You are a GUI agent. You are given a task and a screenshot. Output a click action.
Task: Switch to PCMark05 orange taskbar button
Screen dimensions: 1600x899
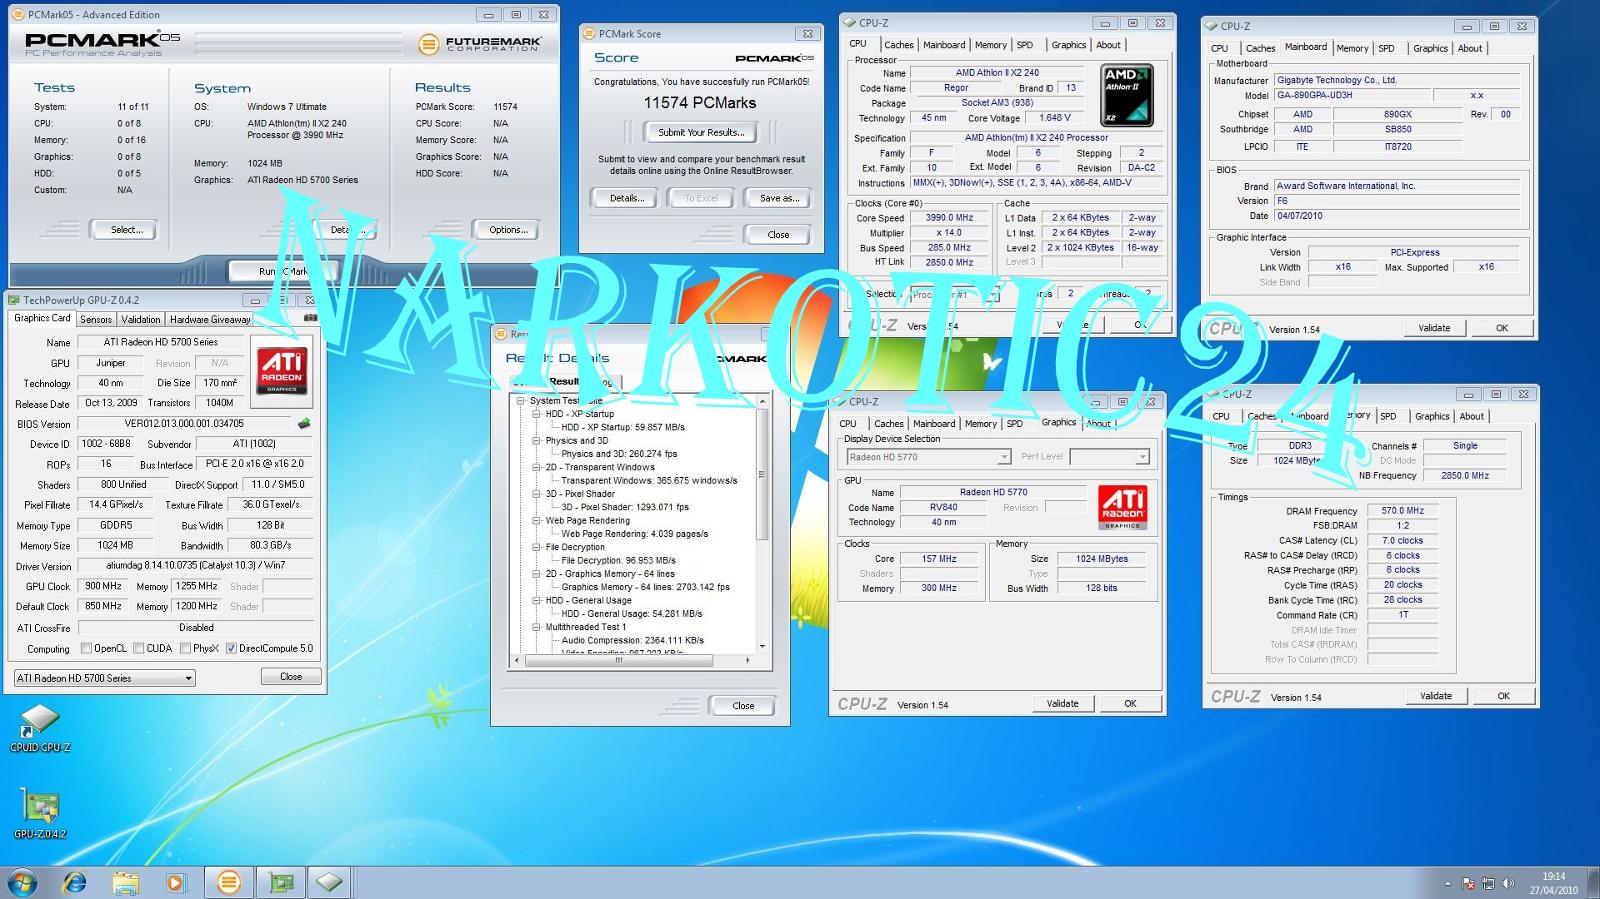[229, 882]
